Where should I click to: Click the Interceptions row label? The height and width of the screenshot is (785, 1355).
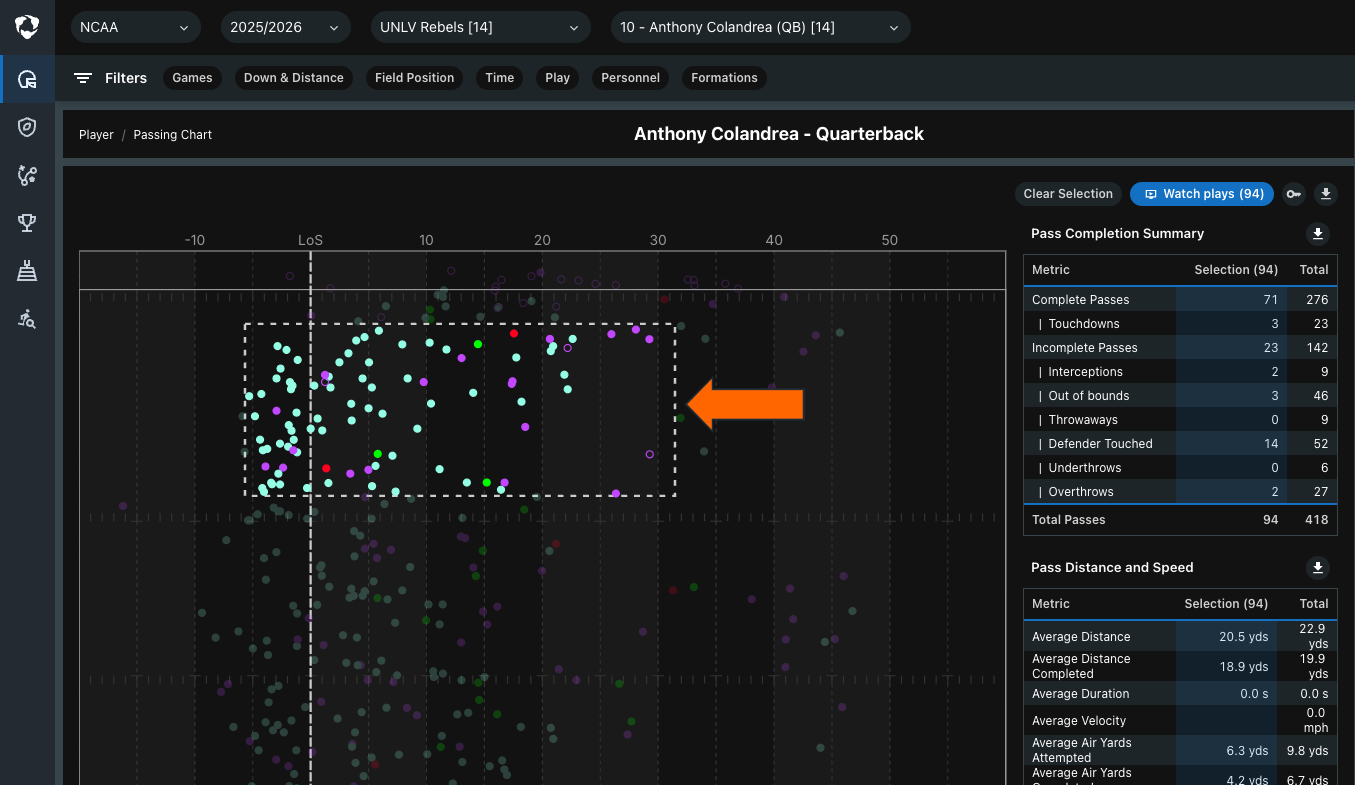pos(1086,372)
